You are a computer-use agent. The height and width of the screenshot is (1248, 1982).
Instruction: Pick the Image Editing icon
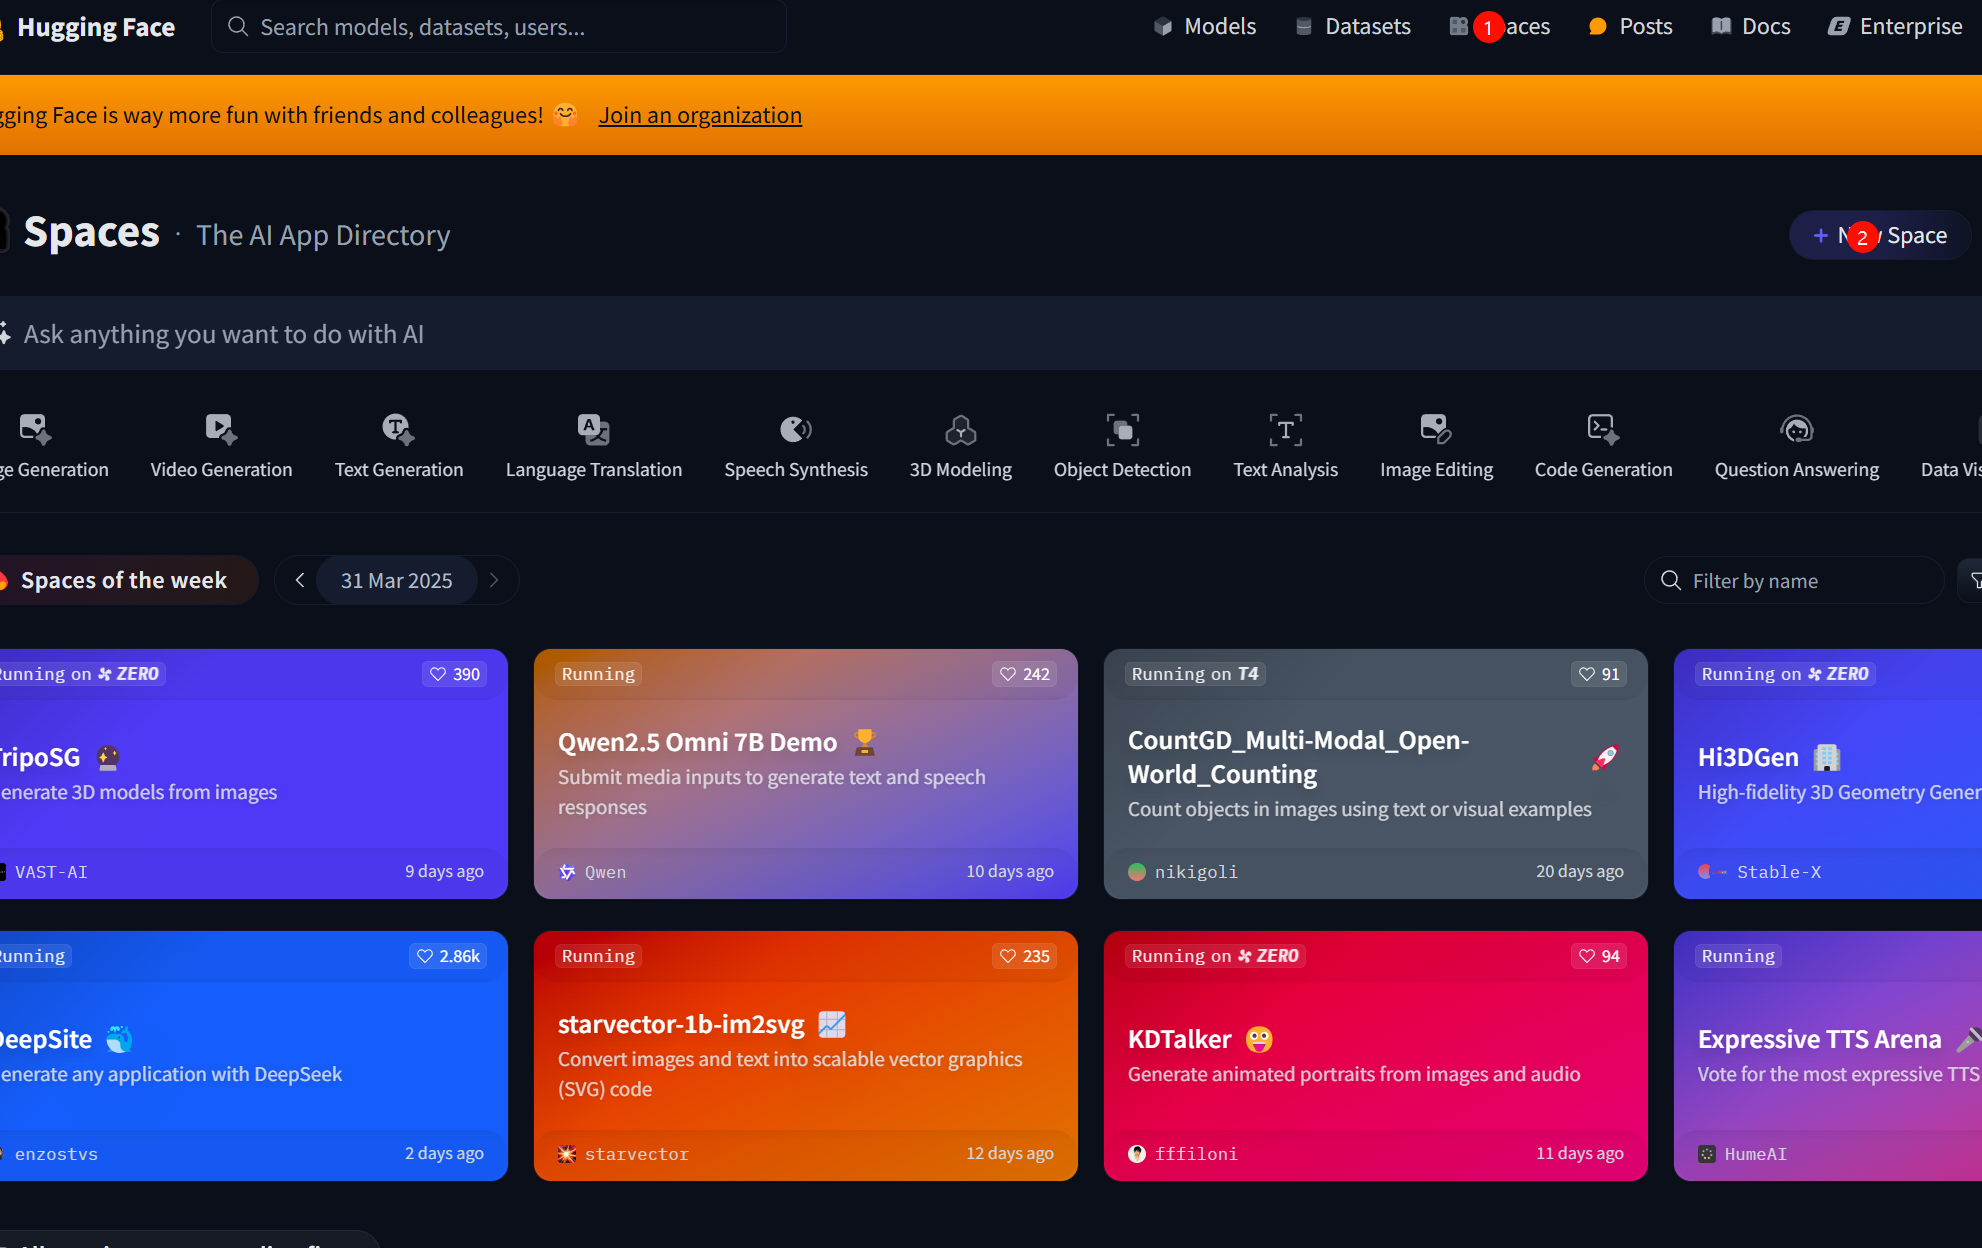point(1436,429)
